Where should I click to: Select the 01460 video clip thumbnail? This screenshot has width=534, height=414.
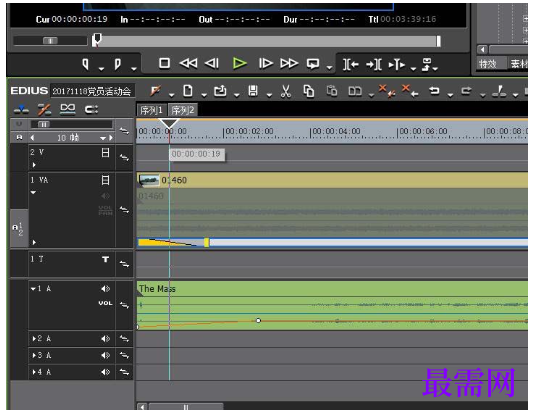(148, 180)
